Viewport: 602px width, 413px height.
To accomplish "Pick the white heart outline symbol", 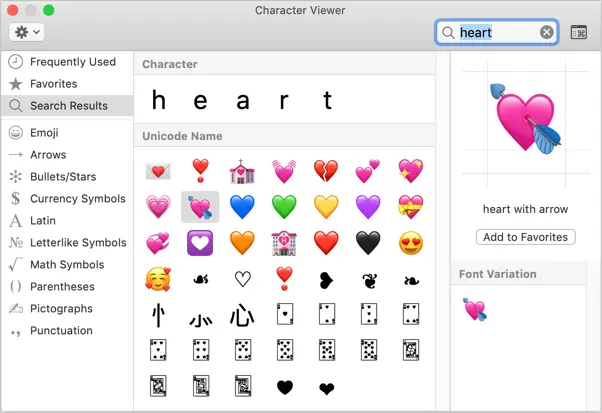I will pyautogui.click(x=243, y=279).
